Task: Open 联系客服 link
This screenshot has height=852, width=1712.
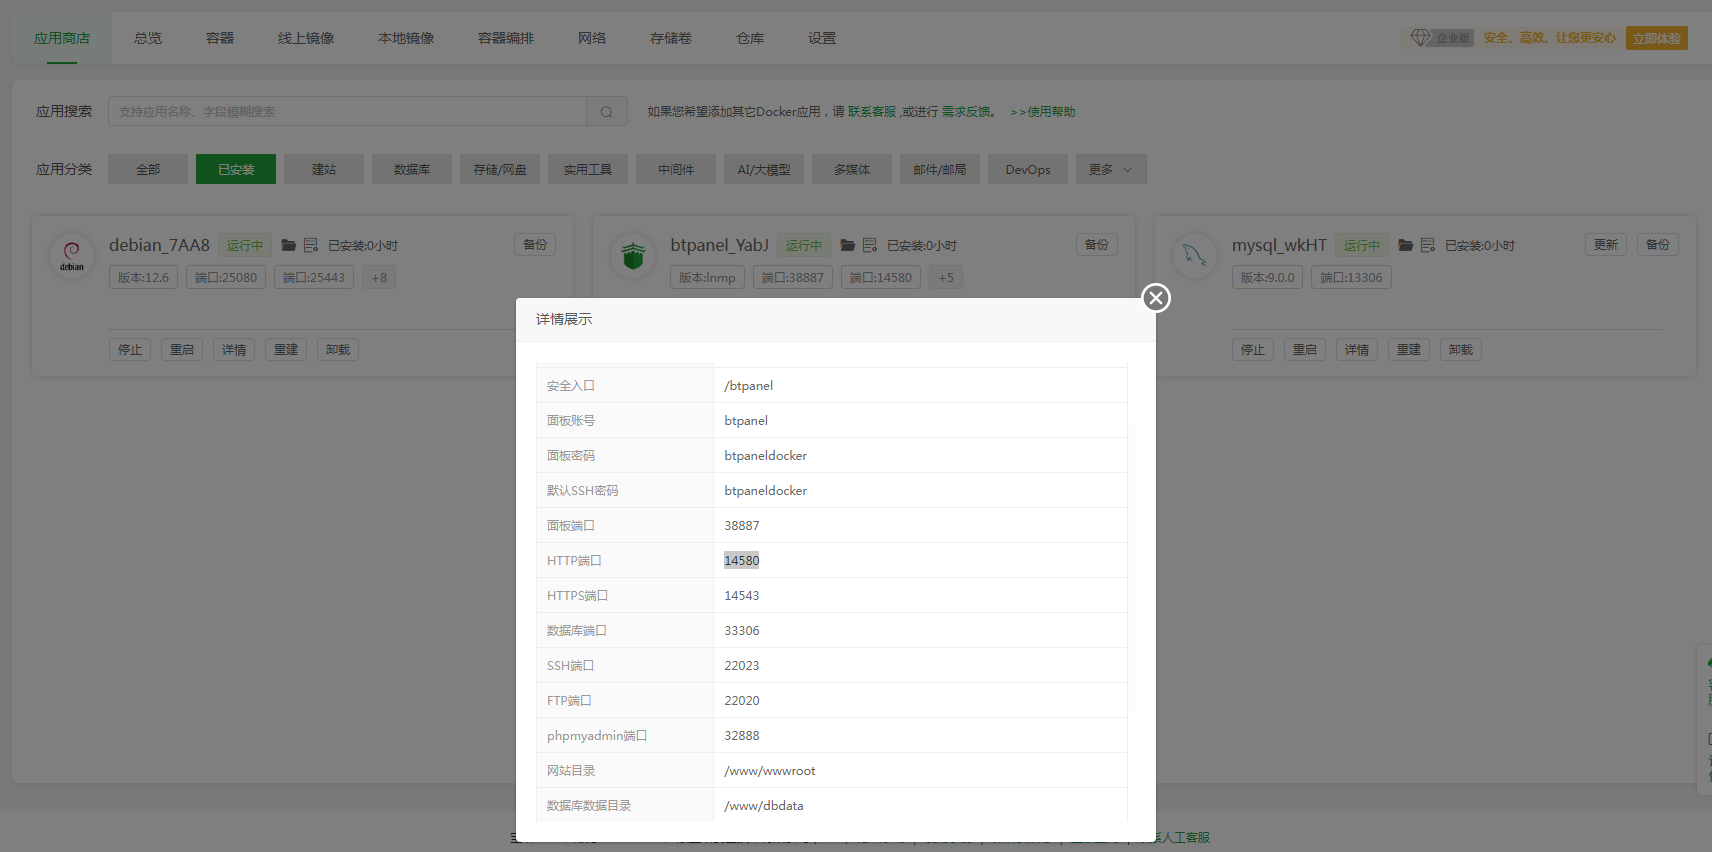Action: pos(872,112)
